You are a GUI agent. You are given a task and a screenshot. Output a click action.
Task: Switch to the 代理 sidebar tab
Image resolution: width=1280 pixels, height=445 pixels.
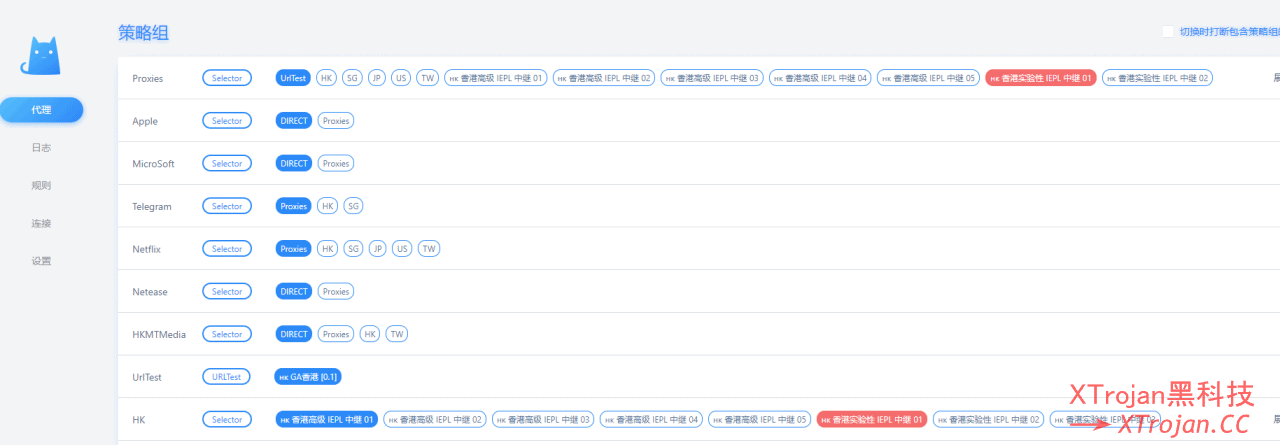coord(41,110)
